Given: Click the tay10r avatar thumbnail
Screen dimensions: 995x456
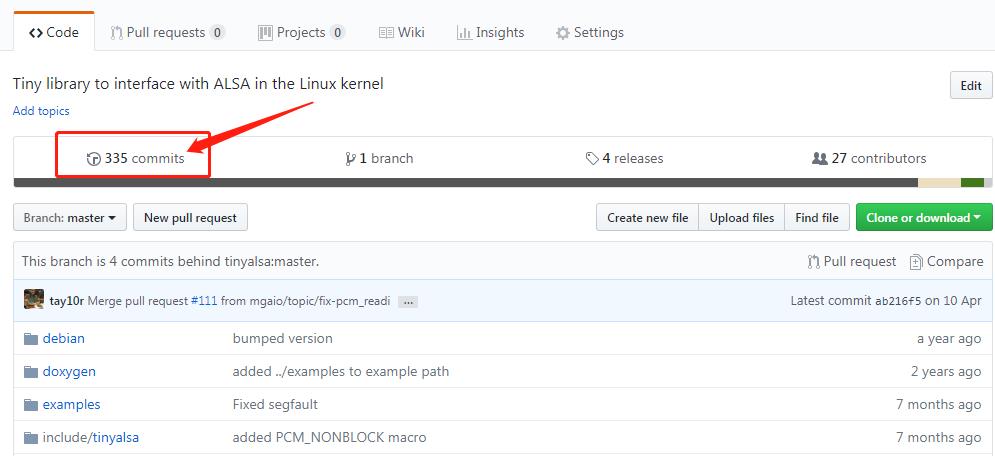Looking at the screenshot, I should point(34,299).
